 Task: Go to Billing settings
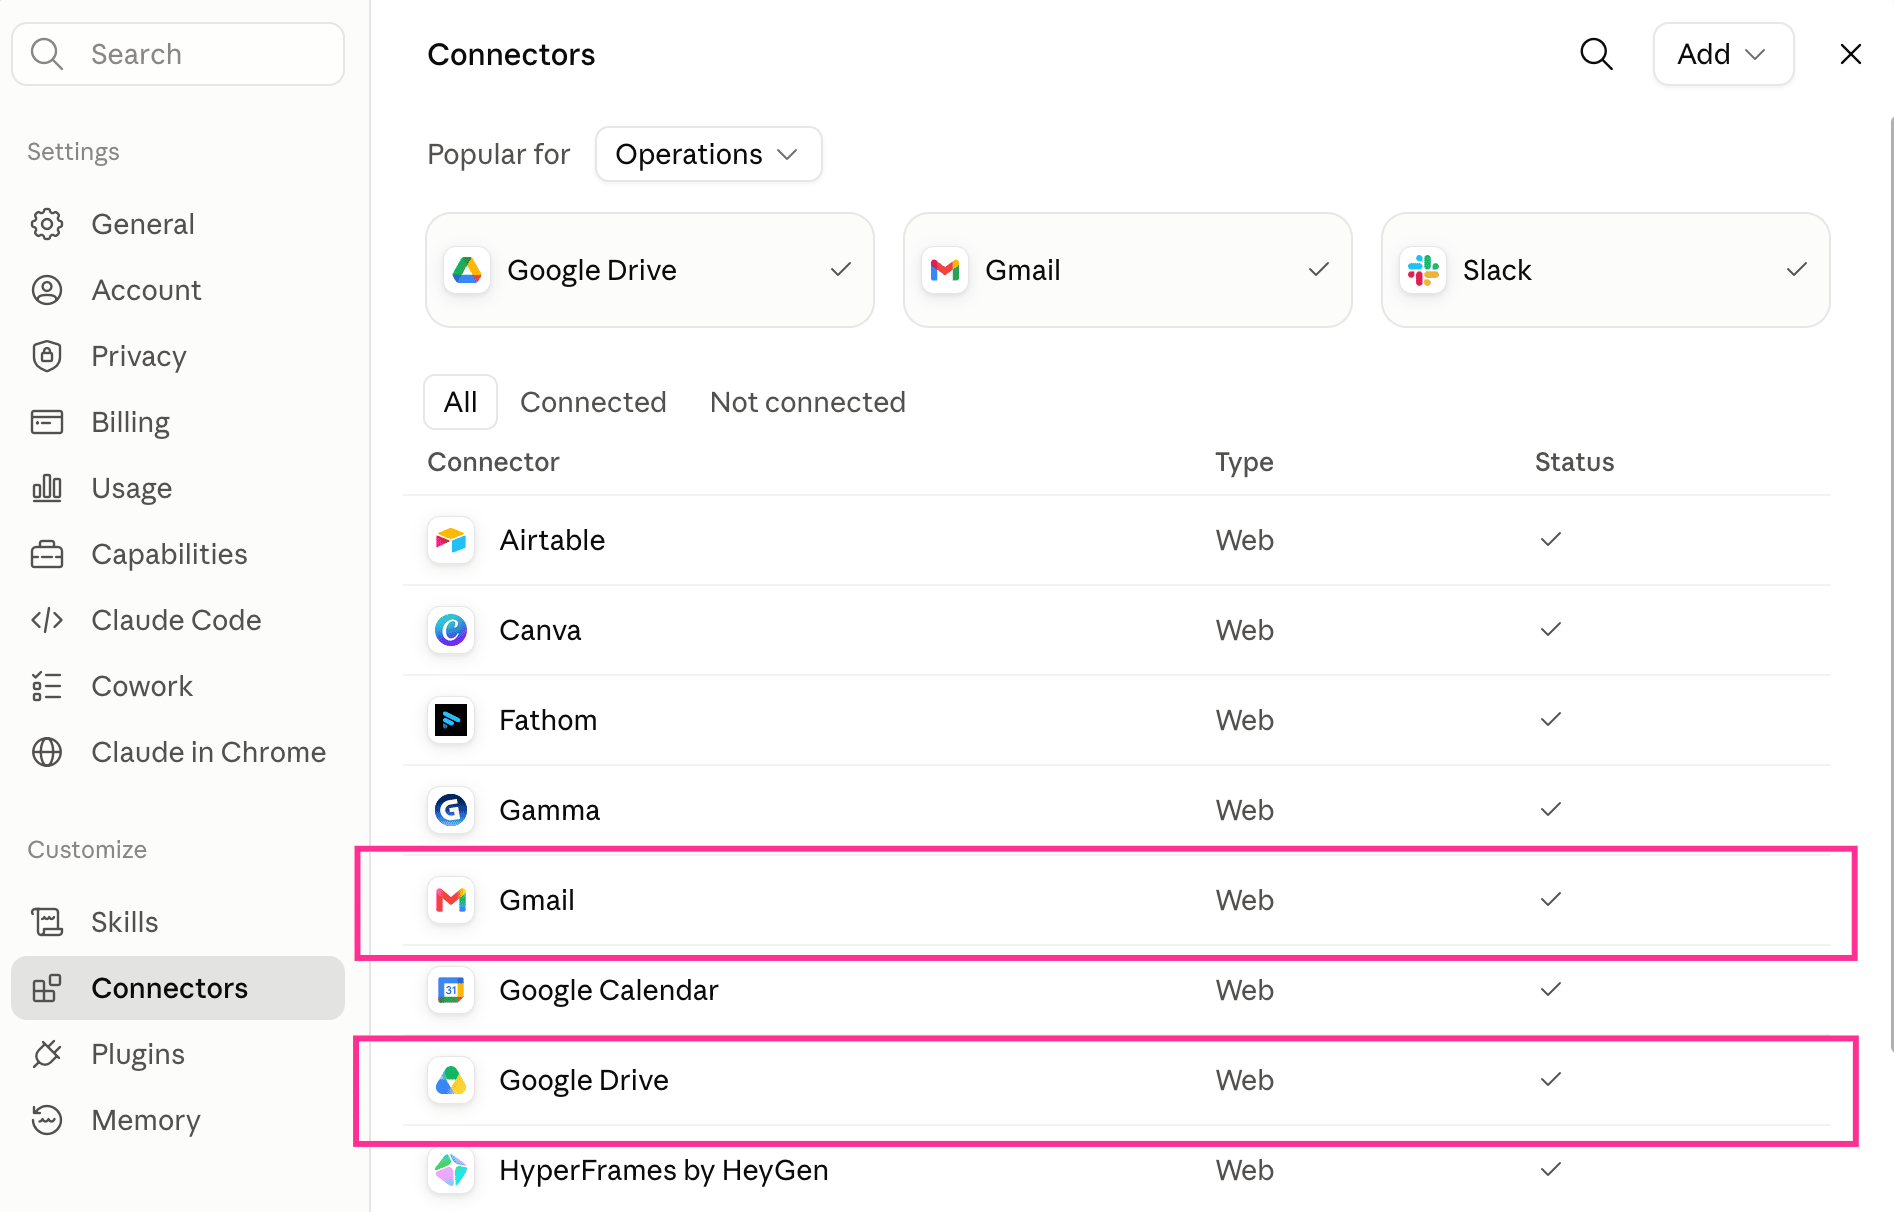click(178, 422)
